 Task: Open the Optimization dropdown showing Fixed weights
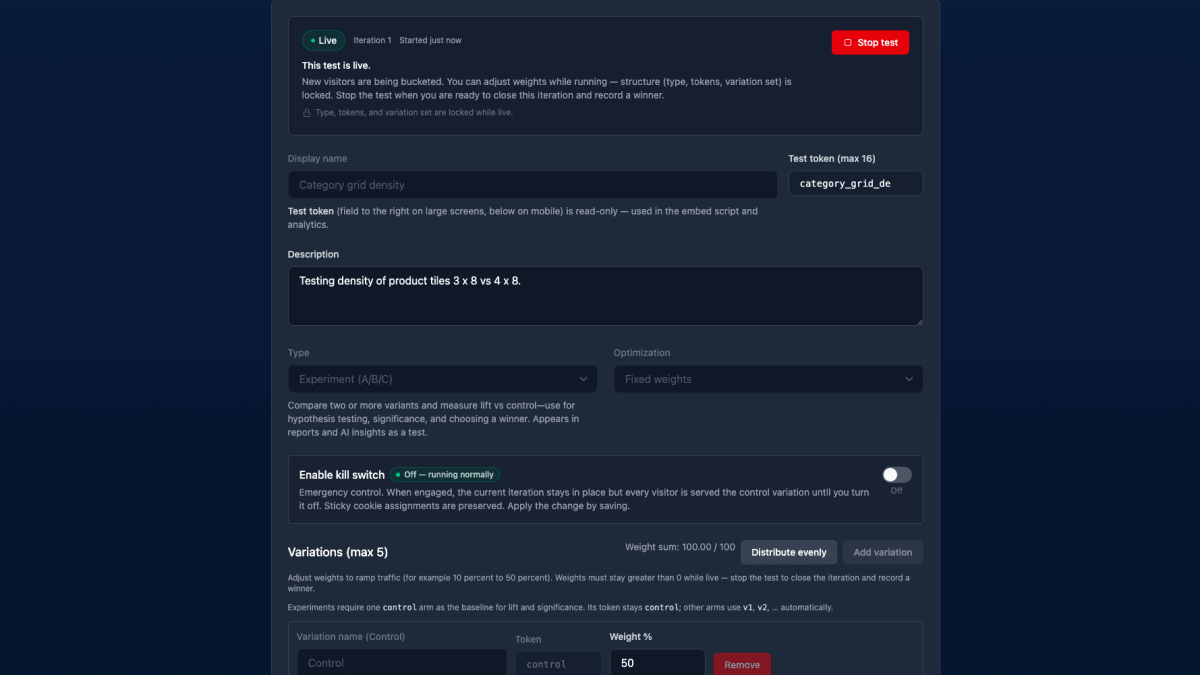pos(768,379)
